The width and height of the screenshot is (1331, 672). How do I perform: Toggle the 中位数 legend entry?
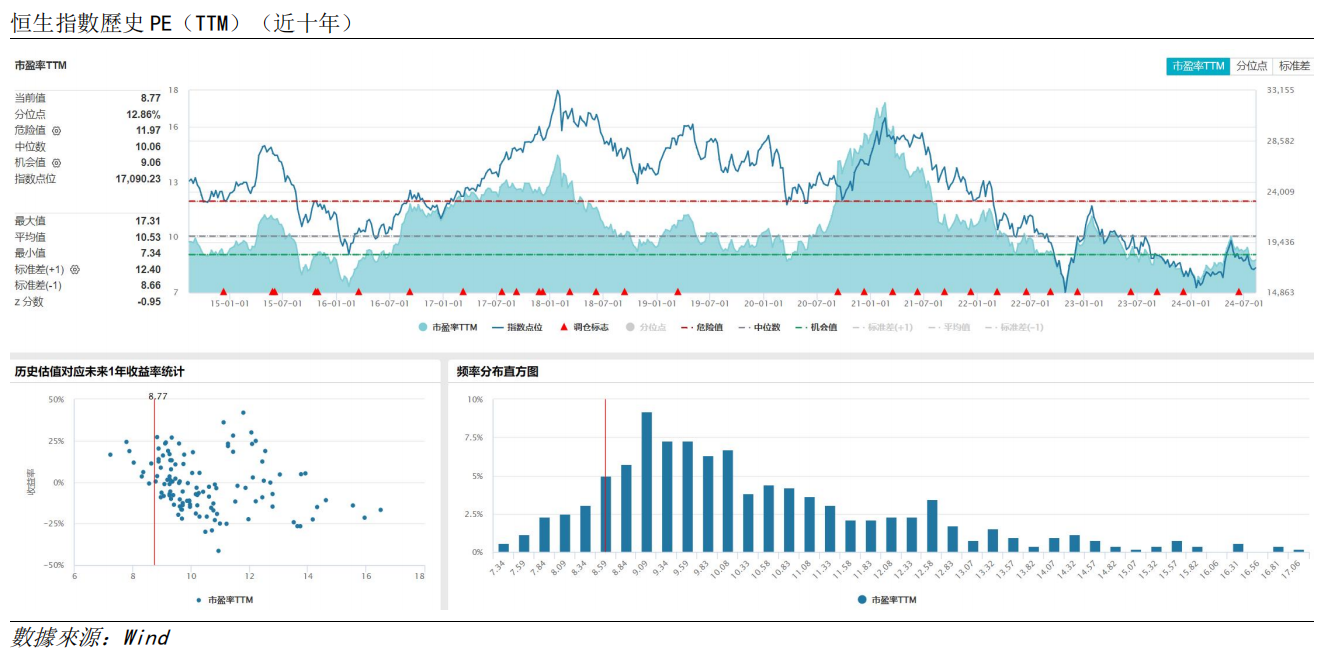pyautogui.click(x=766, y=327)
